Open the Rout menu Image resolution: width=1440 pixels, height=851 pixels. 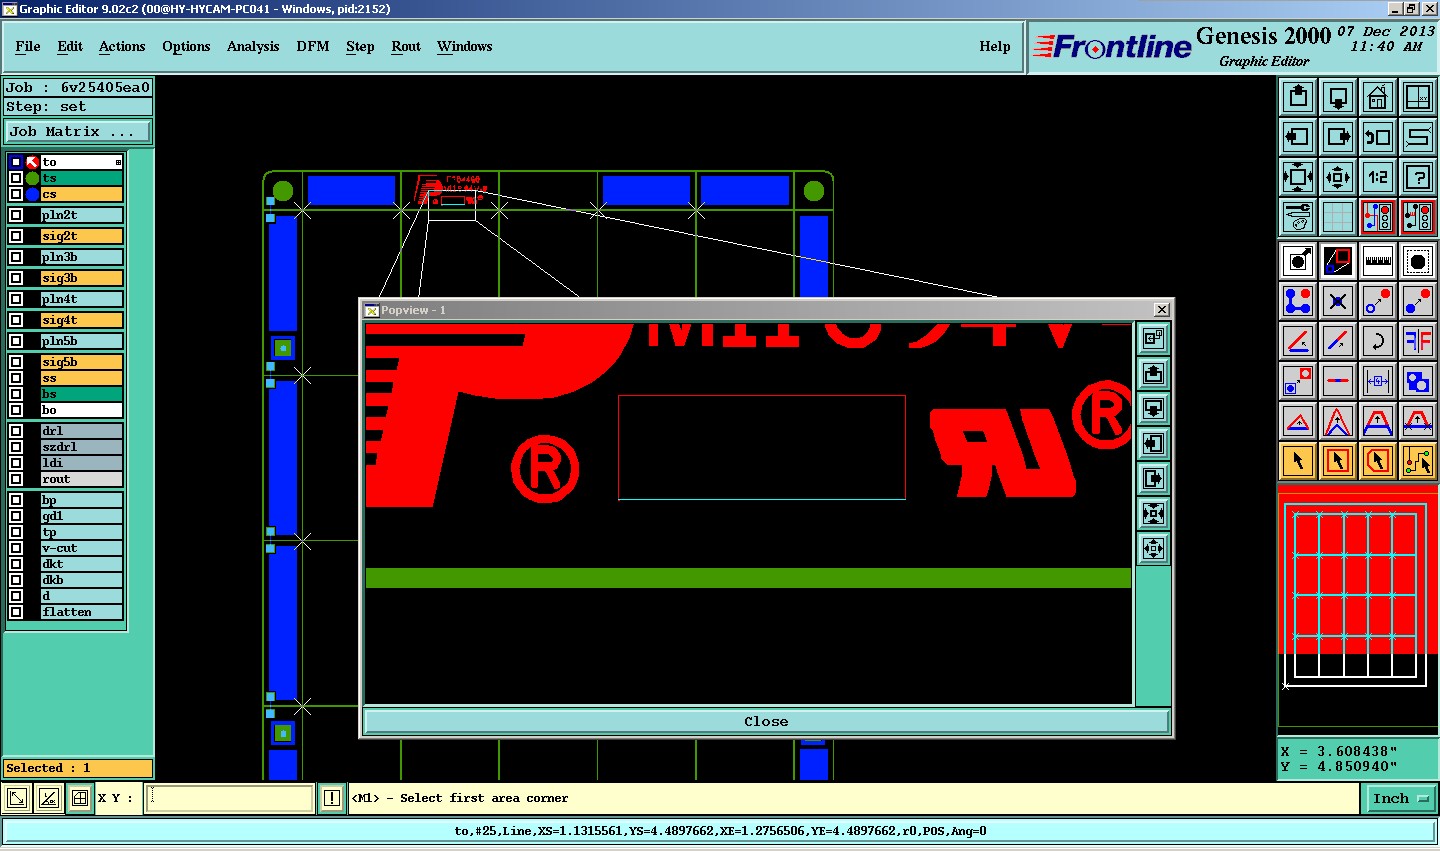(x=406, y=46)
